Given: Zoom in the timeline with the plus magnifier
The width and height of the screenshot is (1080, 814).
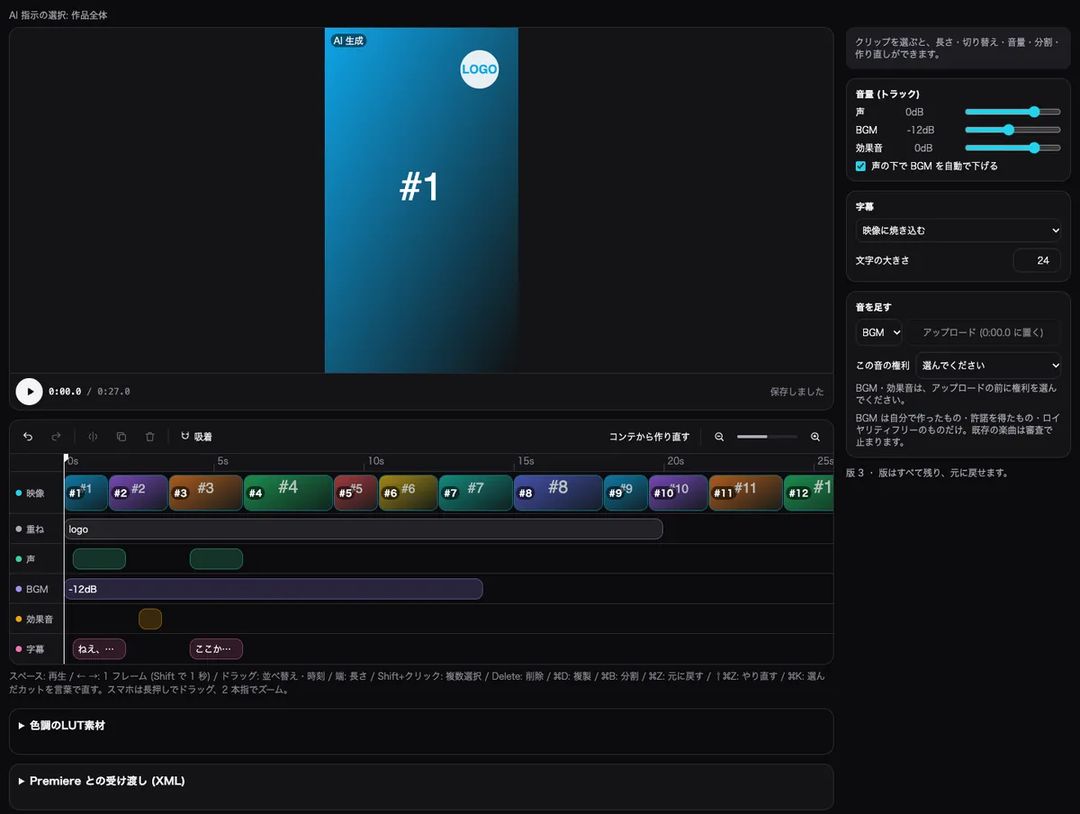Looking at the screenshot, I should tap(815, 437).
